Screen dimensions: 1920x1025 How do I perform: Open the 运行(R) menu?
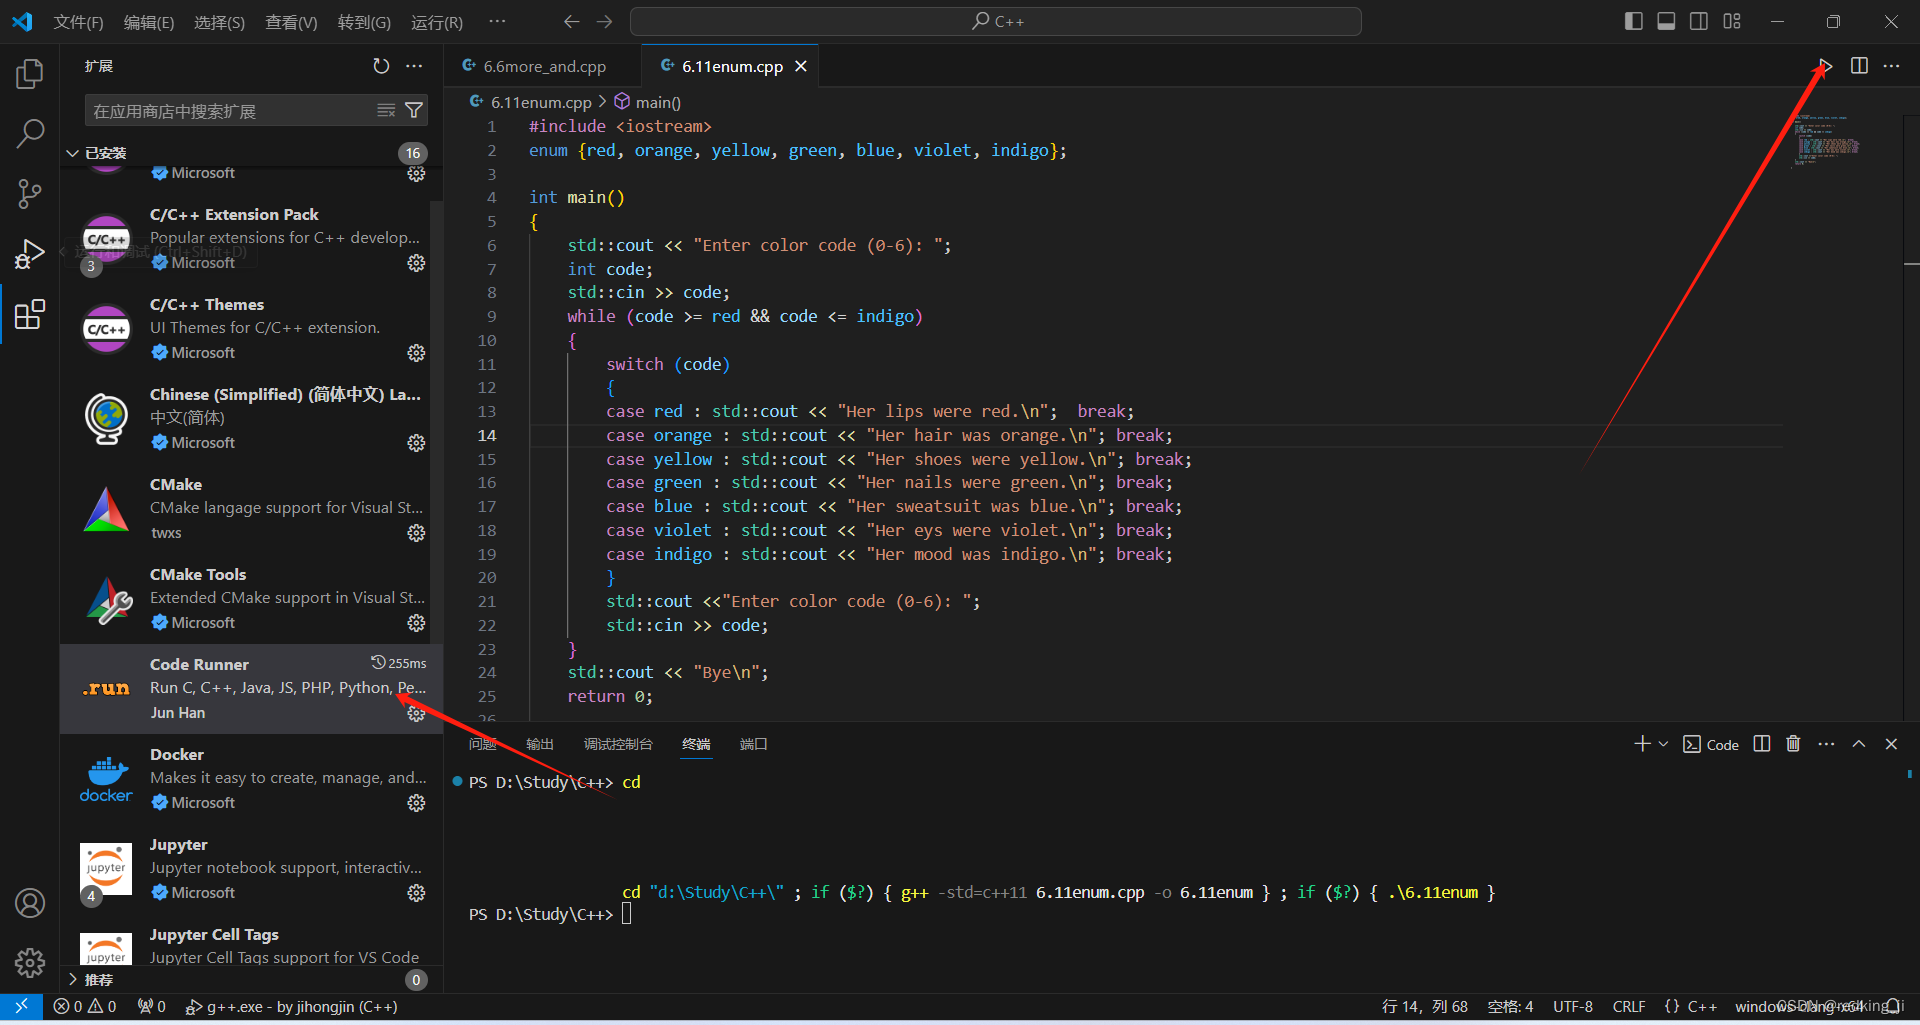point(435,21)
